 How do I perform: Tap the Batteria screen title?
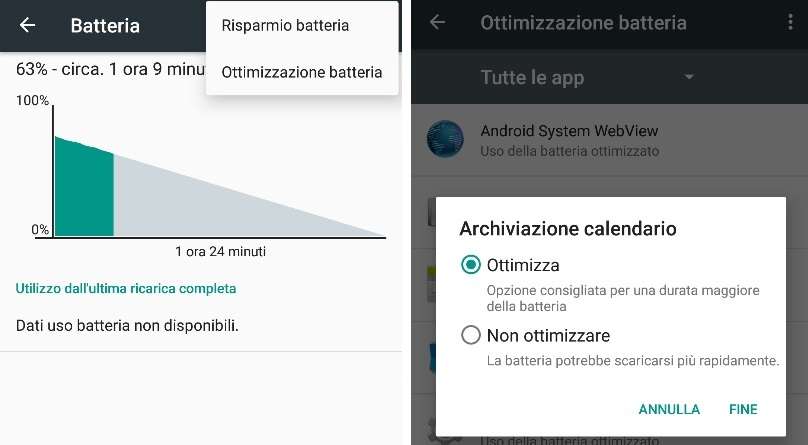coord(105,26)
